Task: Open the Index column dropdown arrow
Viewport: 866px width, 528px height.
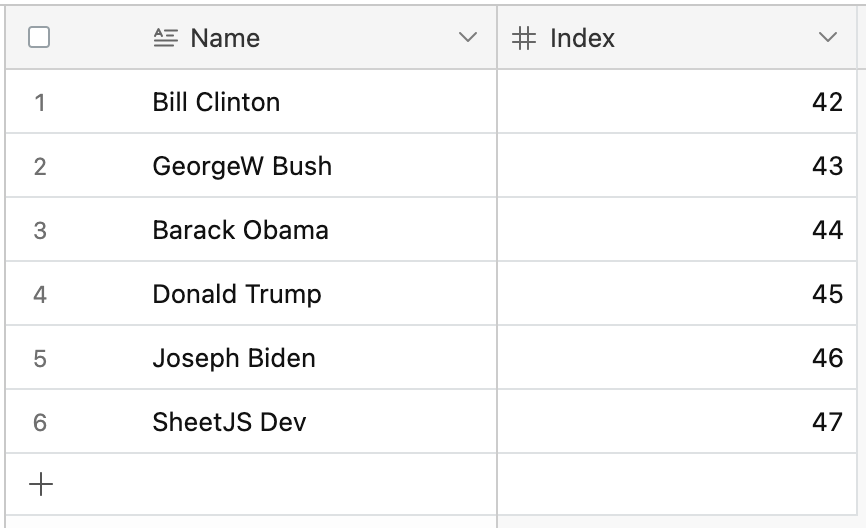Action: (x=827, y=38)
